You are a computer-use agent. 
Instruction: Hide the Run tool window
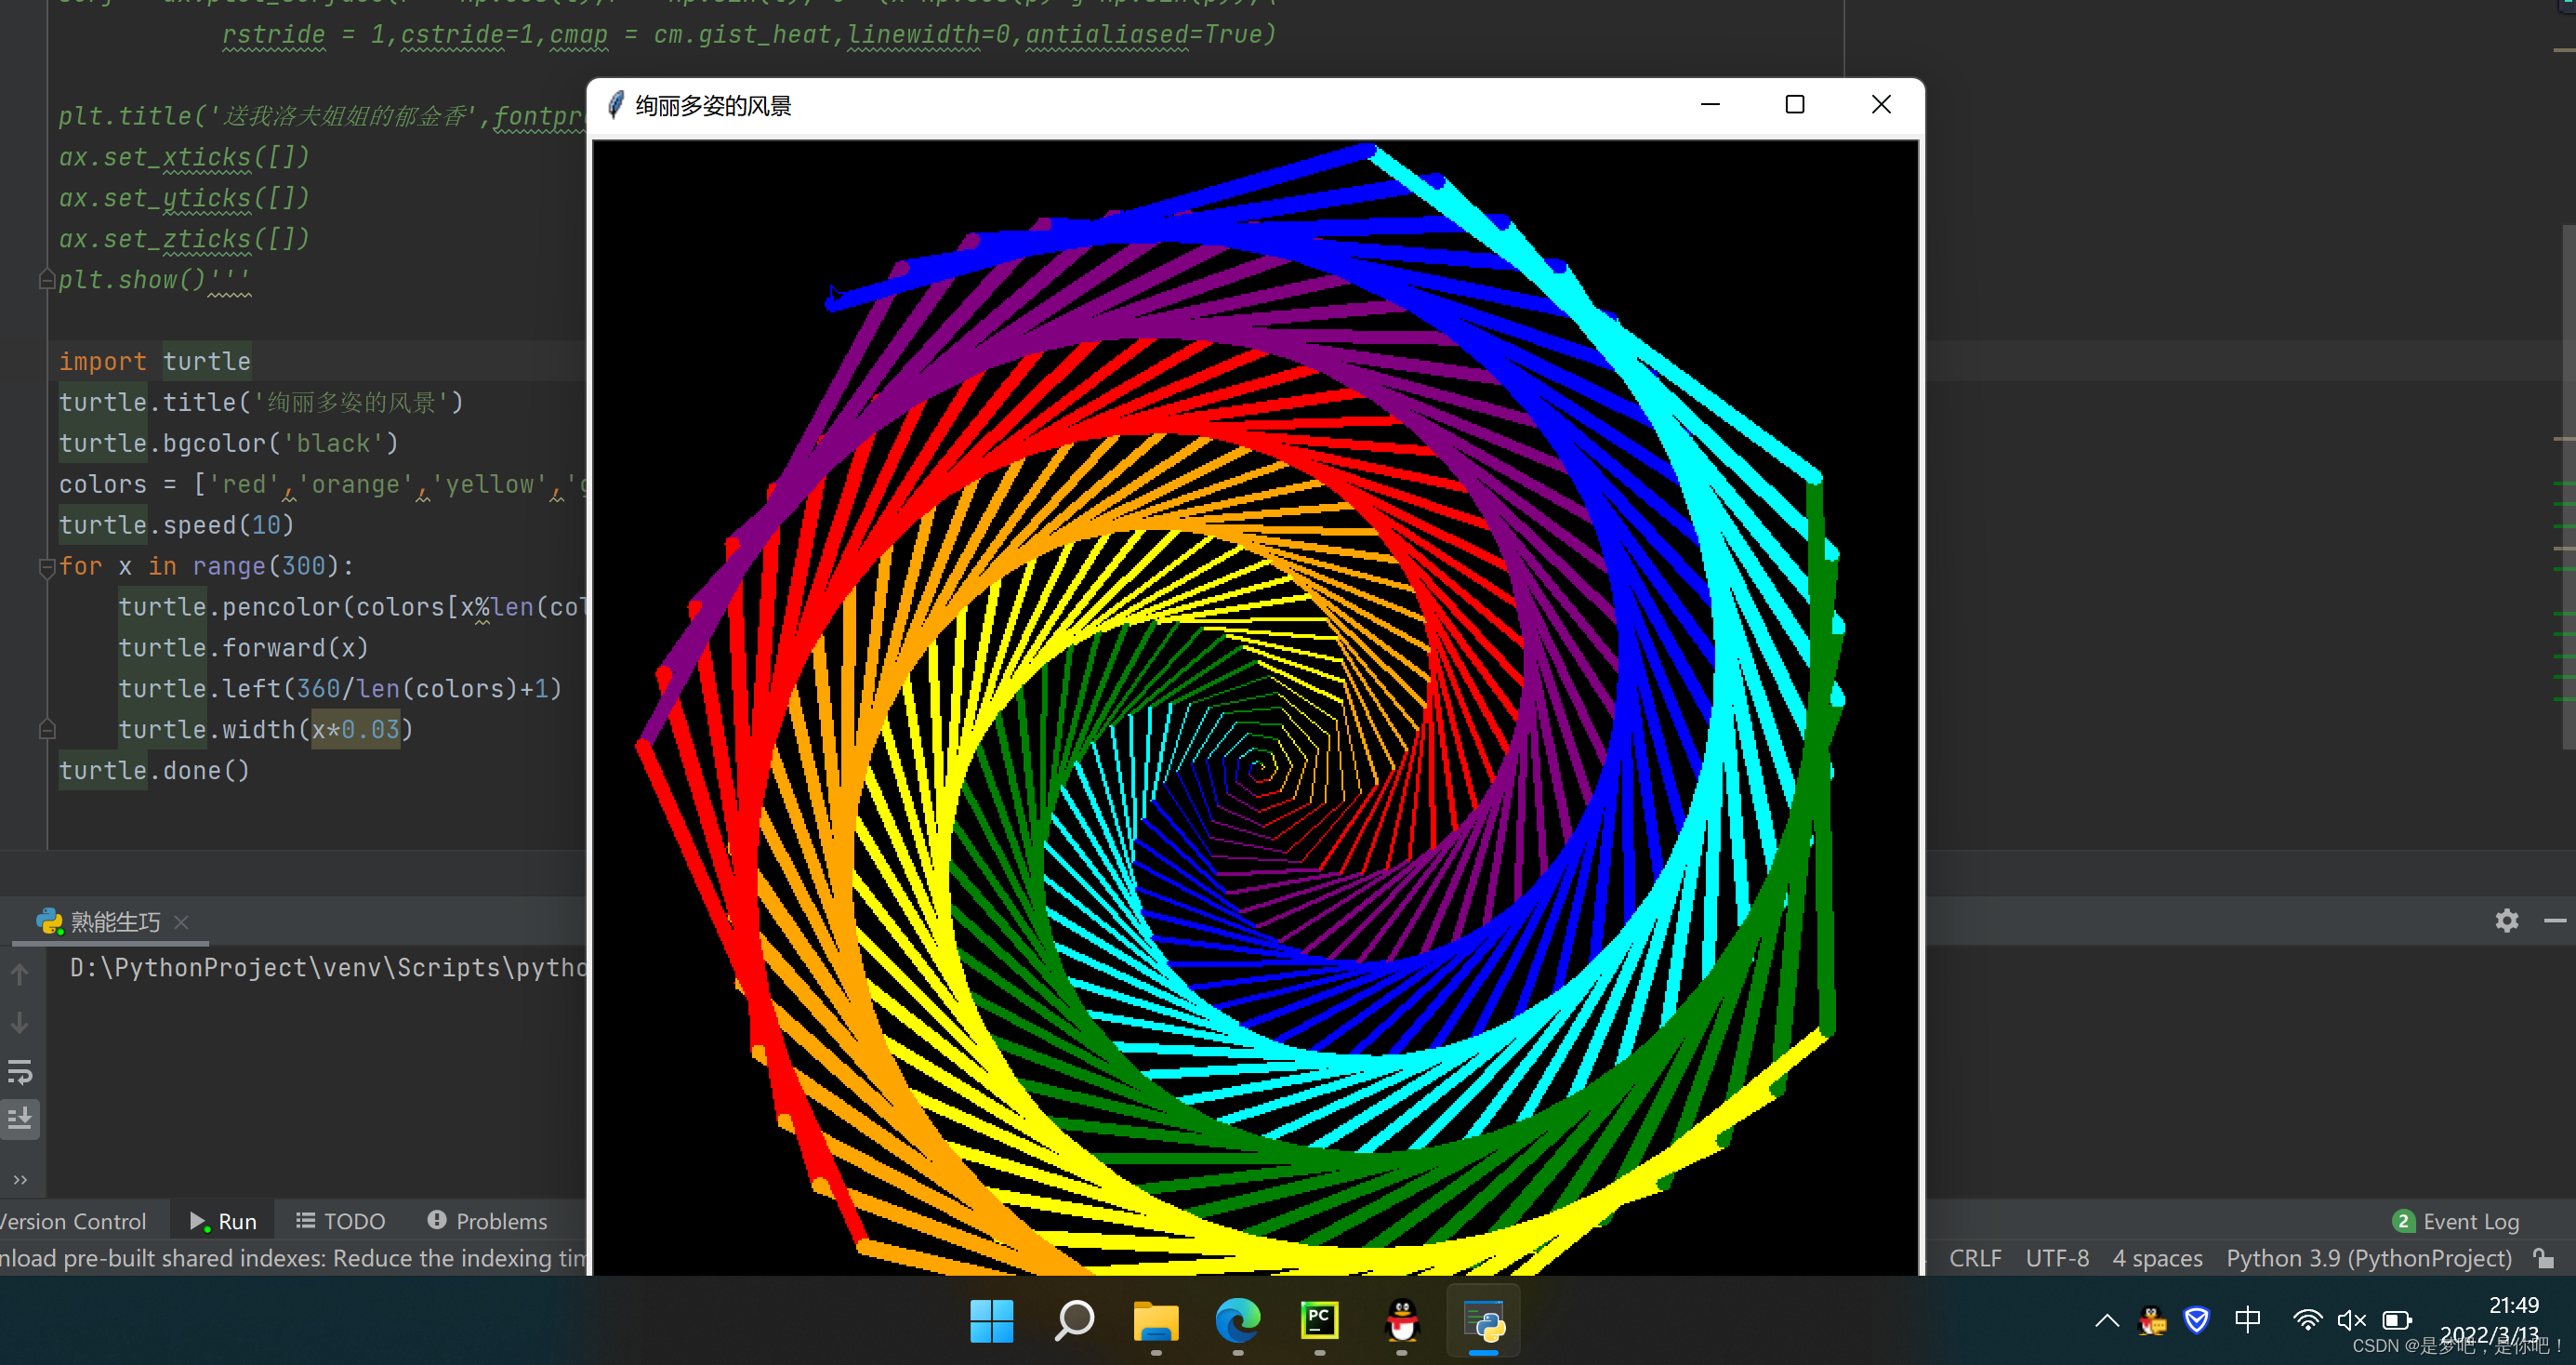tap(2554, 920)
